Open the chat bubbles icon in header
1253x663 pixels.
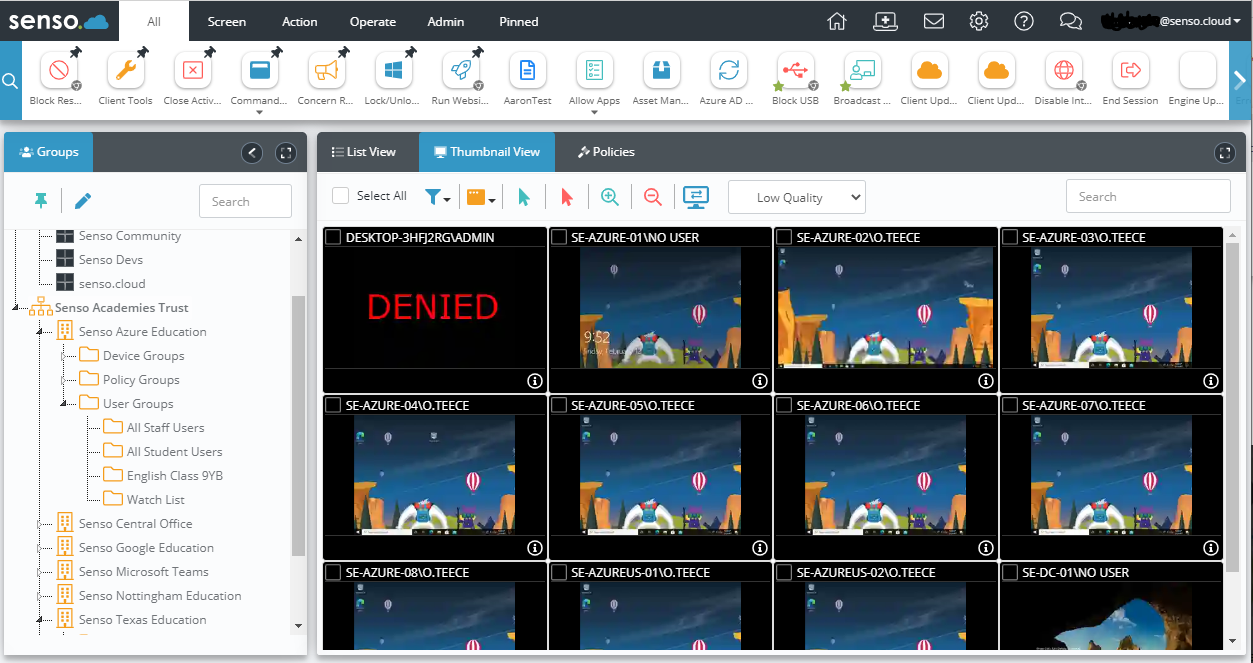(x=1071, y=21)
